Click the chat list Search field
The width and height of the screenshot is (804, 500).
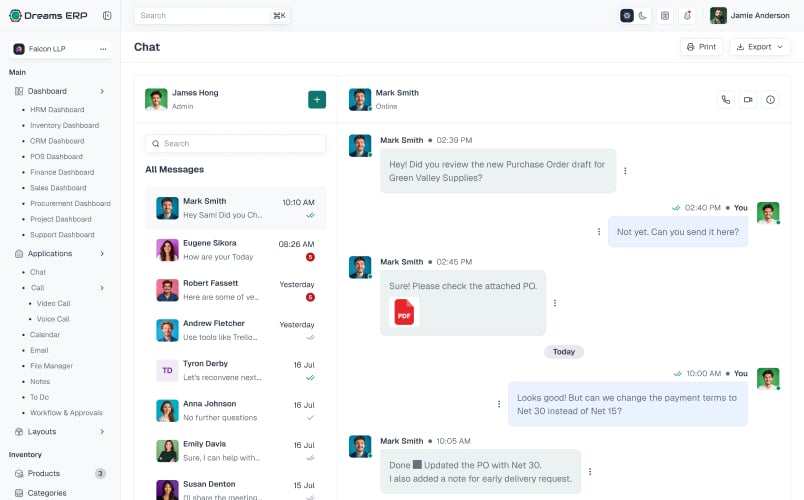(235, 144)
